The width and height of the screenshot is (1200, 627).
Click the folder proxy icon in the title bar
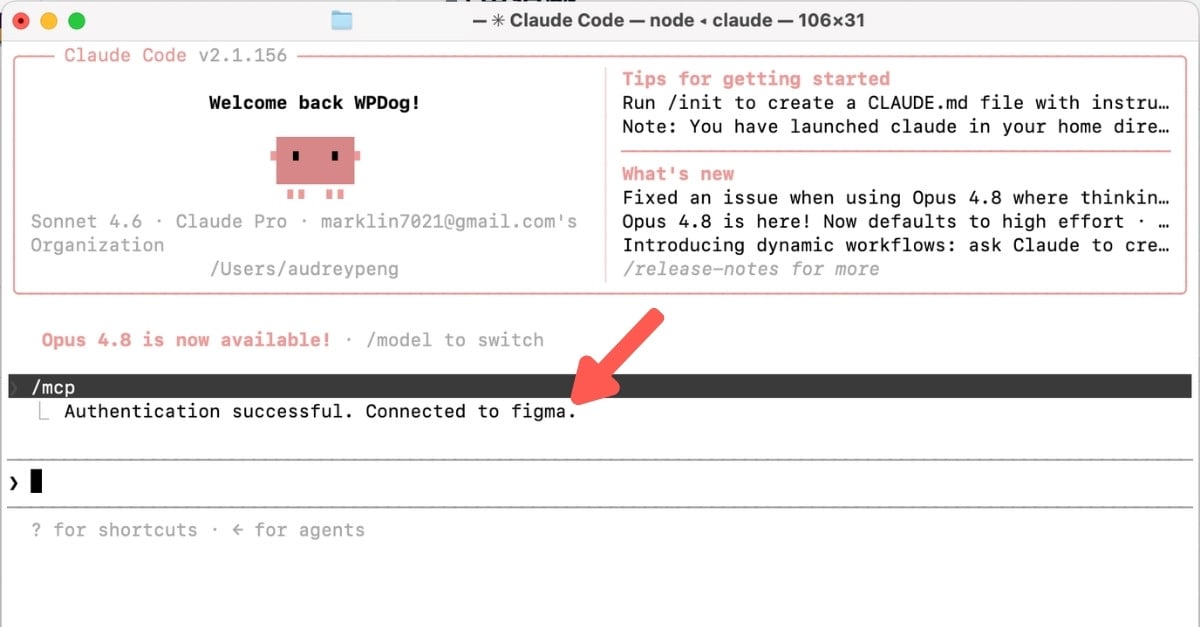[x=342, y=20]
